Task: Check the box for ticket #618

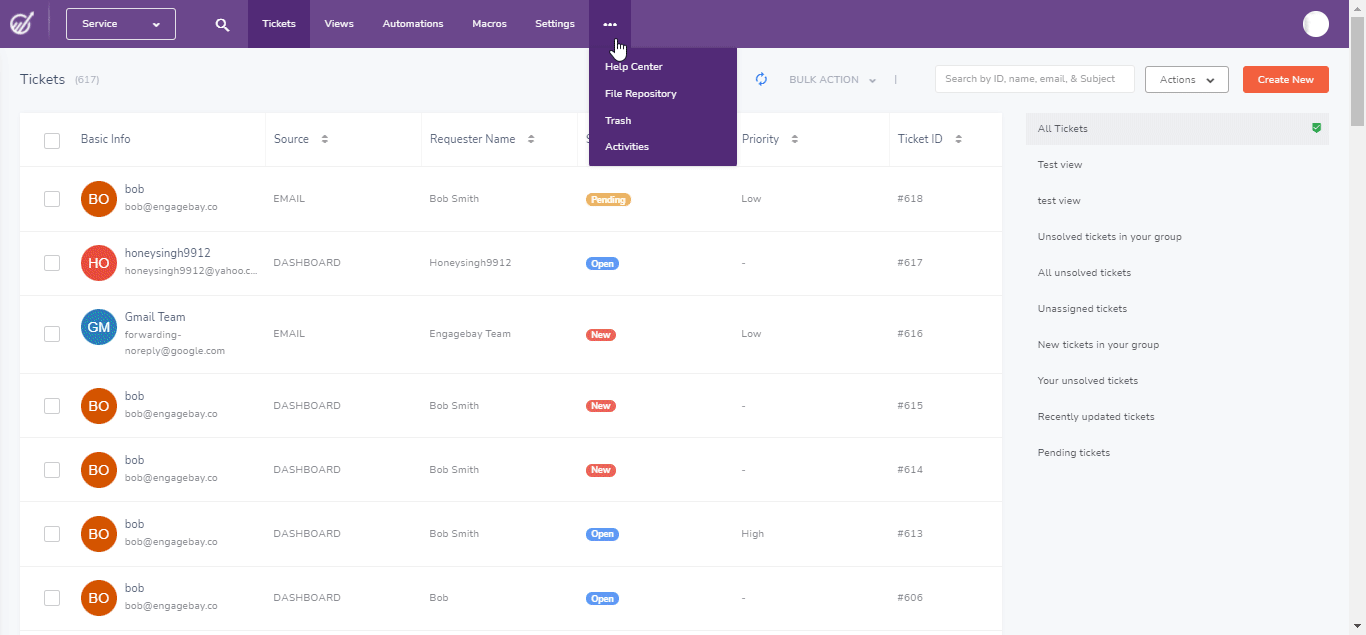Action: (52, 199)
